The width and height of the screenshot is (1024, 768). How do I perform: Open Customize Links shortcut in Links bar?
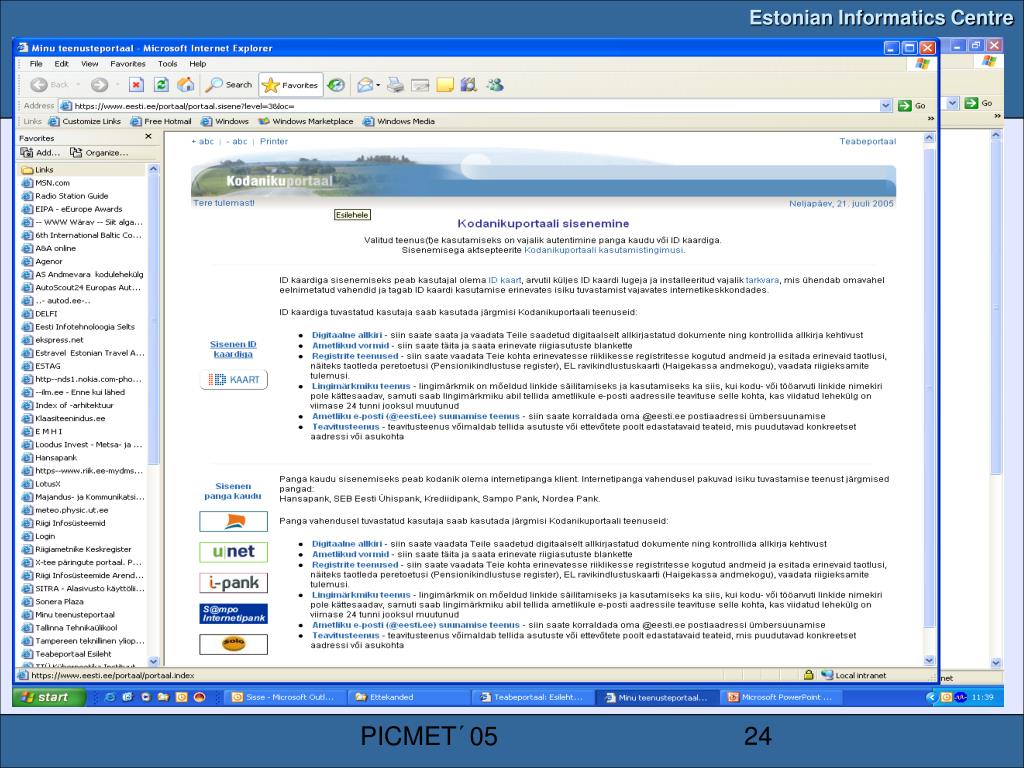85,121
